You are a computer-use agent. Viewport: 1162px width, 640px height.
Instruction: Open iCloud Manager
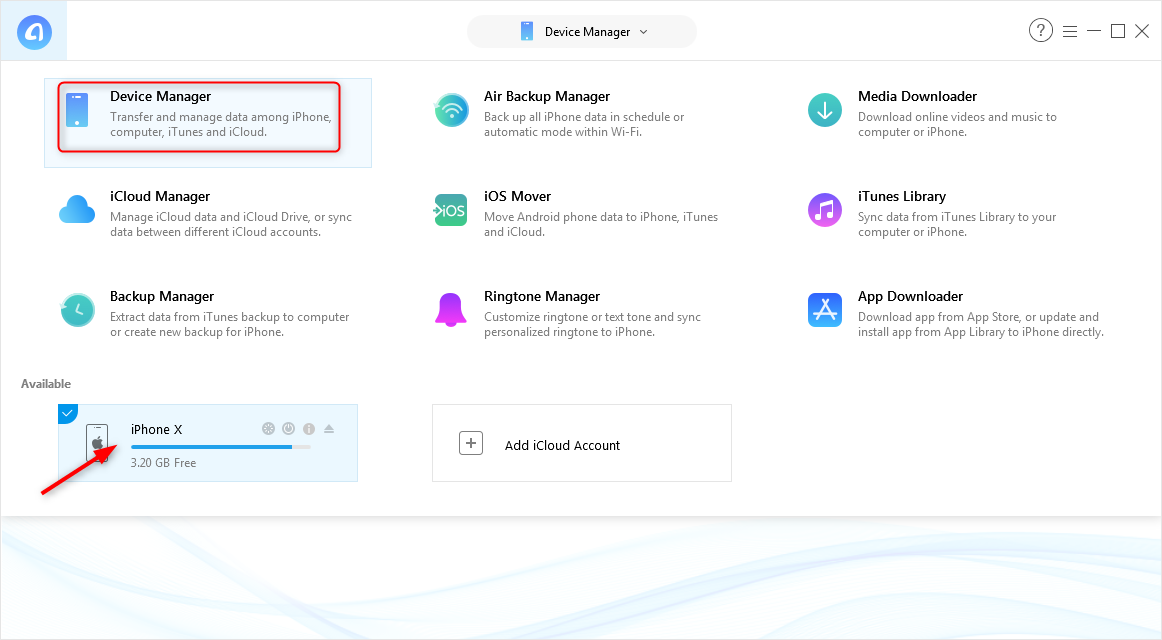click(x=160, y=196)
